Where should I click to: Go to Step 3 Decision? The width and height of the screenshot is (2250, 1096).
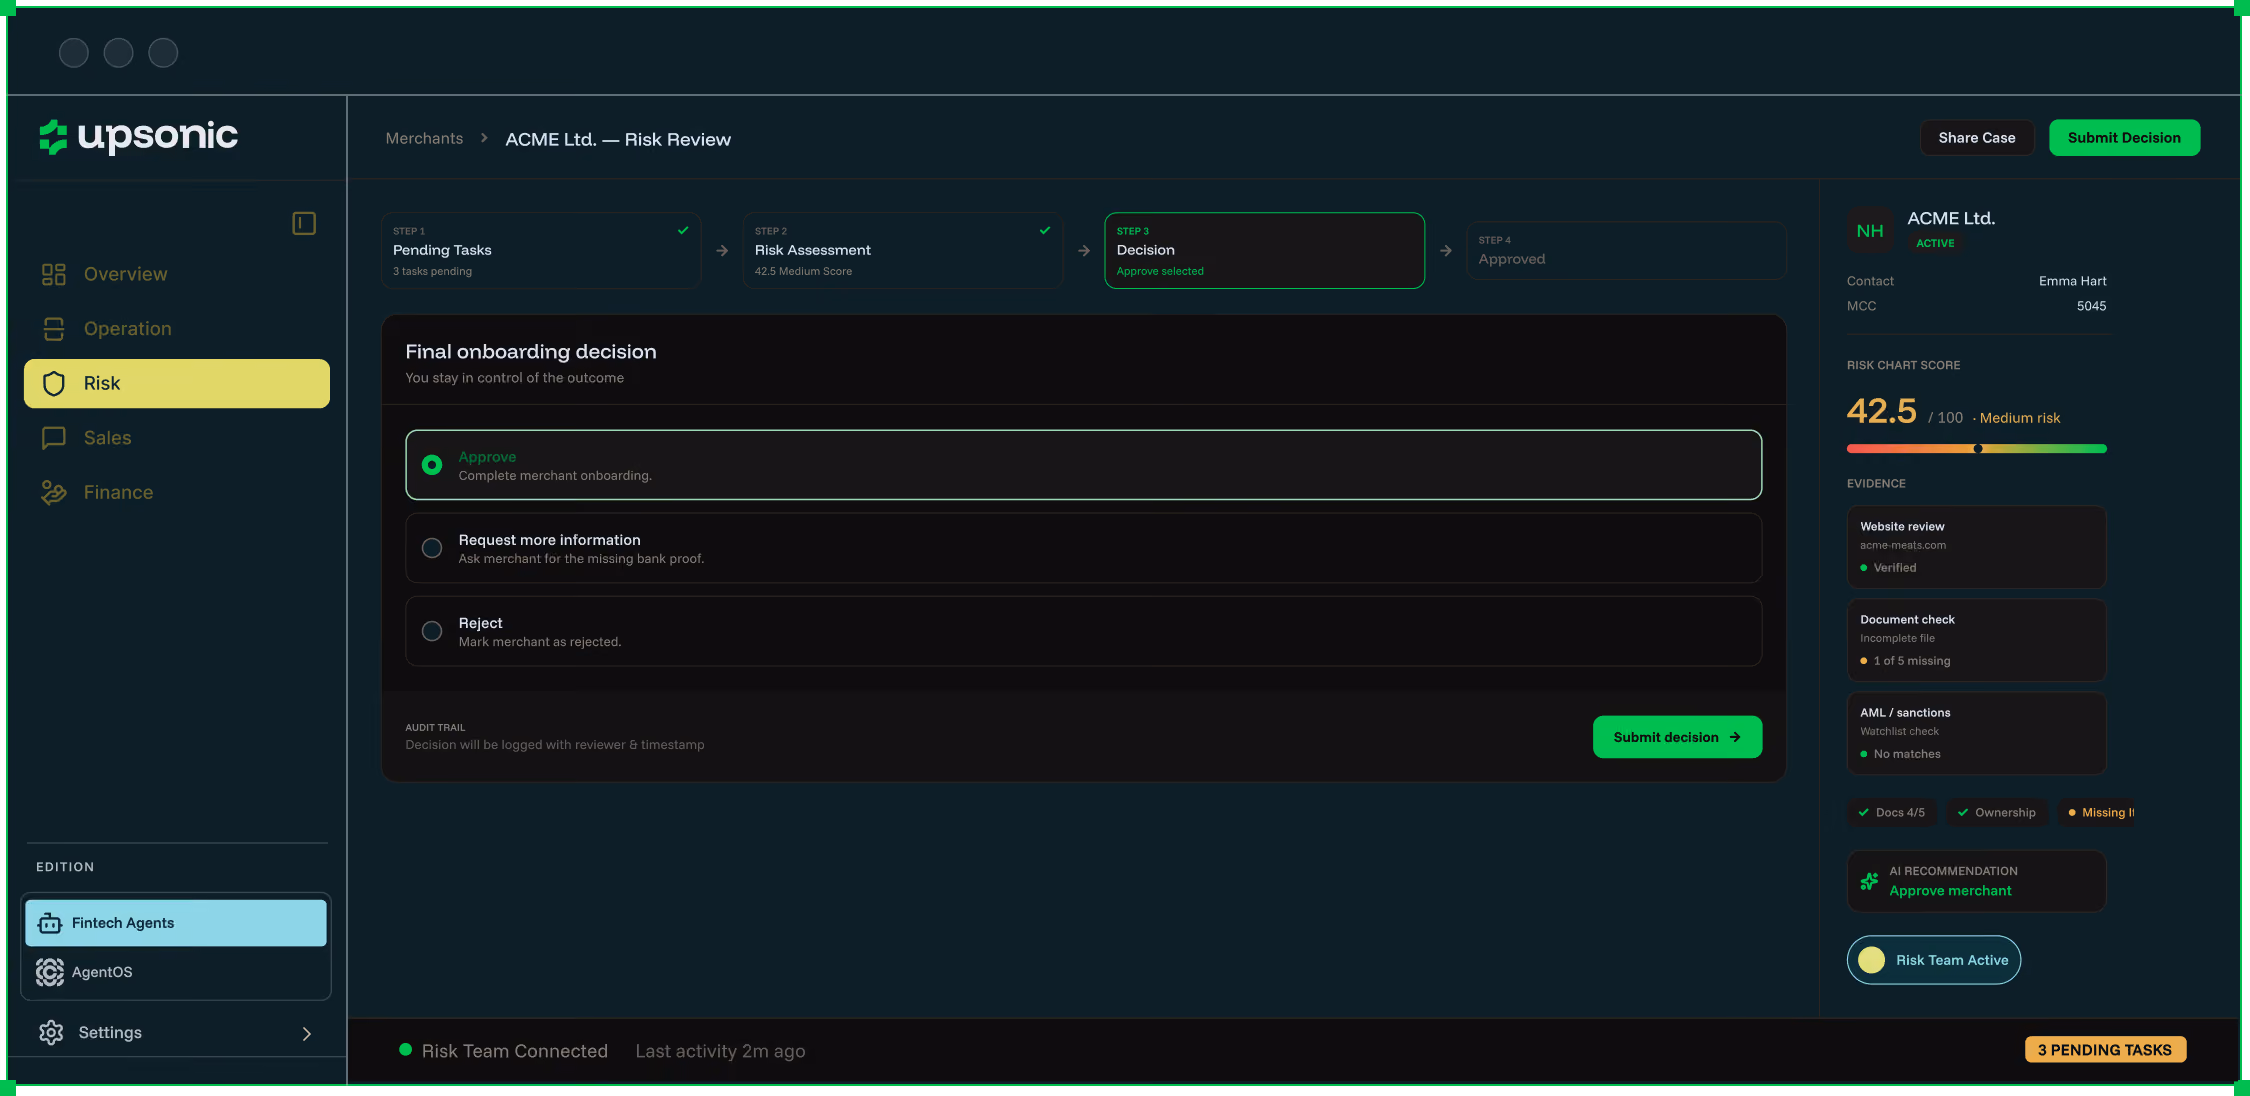point(1265,251)
